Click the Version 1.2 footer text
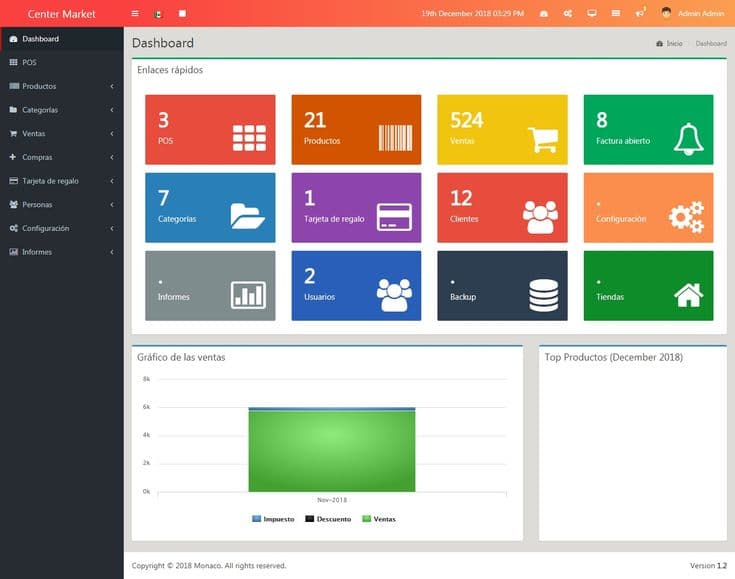 click(x=708, y=565)
